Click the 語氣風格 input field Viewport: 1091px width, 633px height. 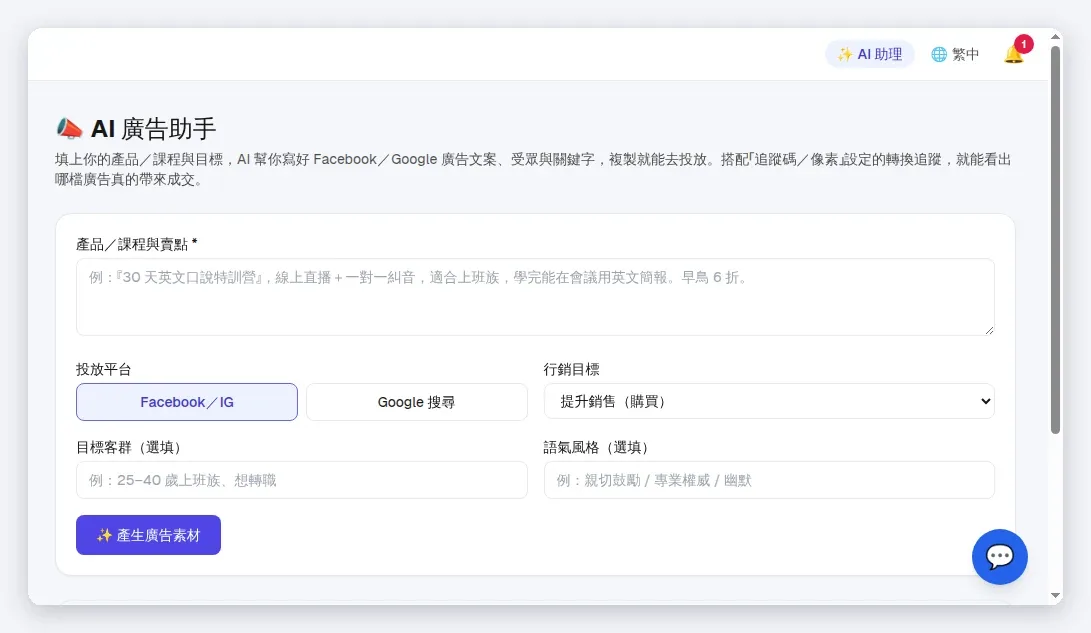(x=769, y=480)
